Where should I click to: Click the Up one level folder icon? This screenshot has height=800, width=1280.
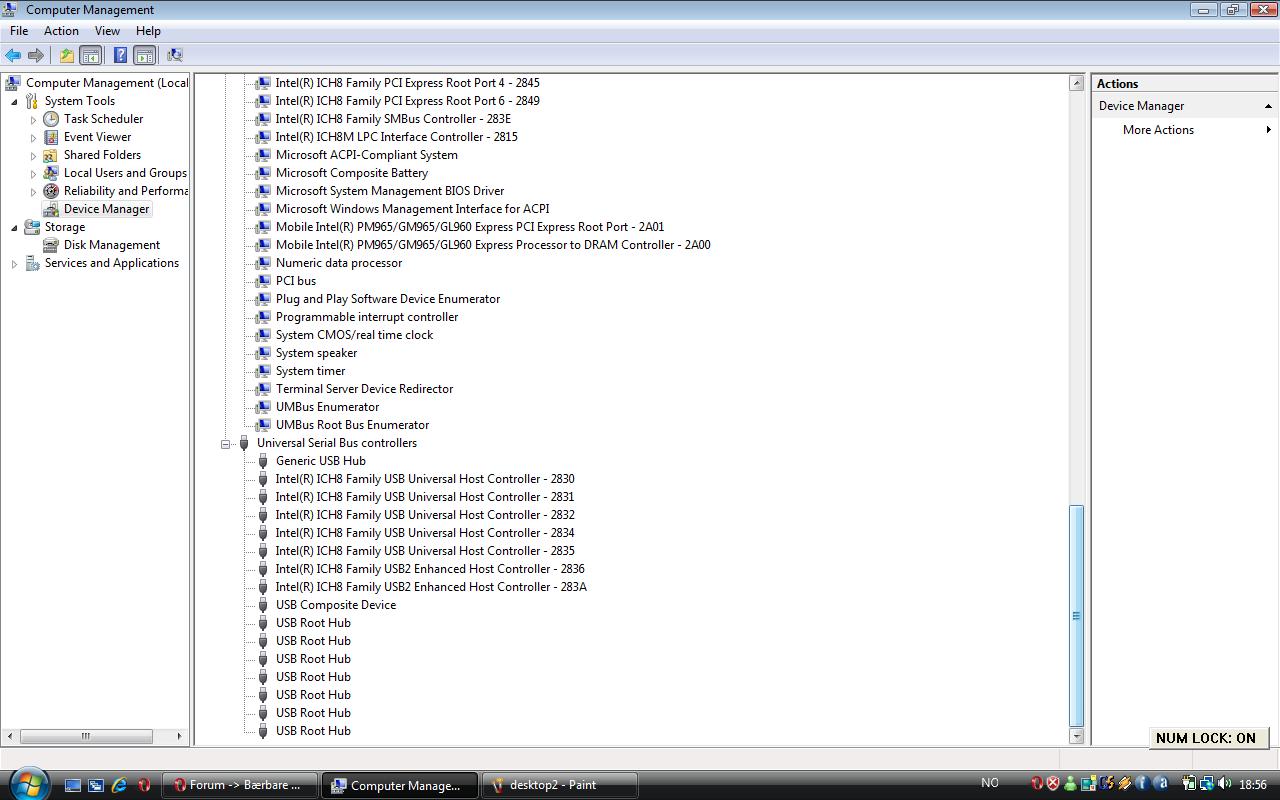67,56
